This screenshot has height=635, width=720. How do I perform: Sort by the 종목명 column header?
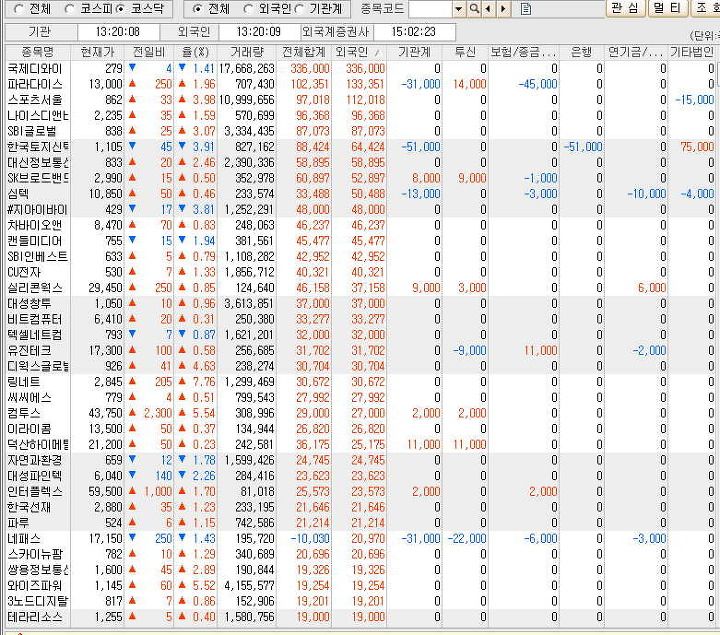point(38,52)
